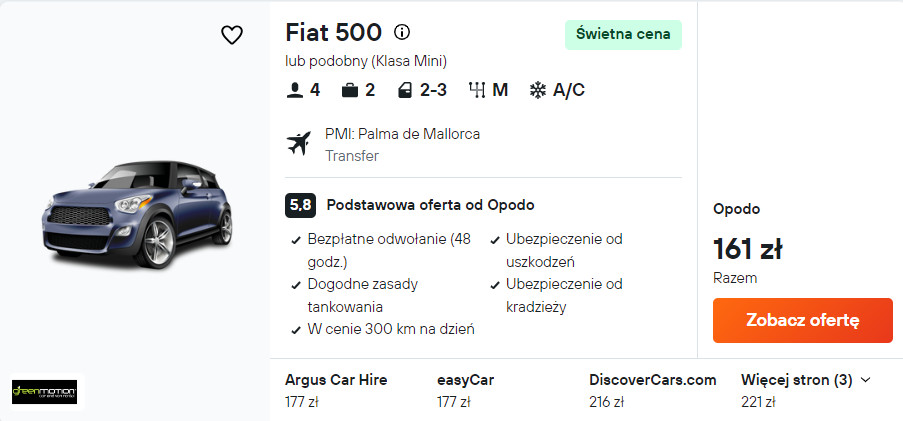The width and height of the screenshot is (903, 421).
Task: Click the info icon next to Fiat 500
Action: [402, 32]
